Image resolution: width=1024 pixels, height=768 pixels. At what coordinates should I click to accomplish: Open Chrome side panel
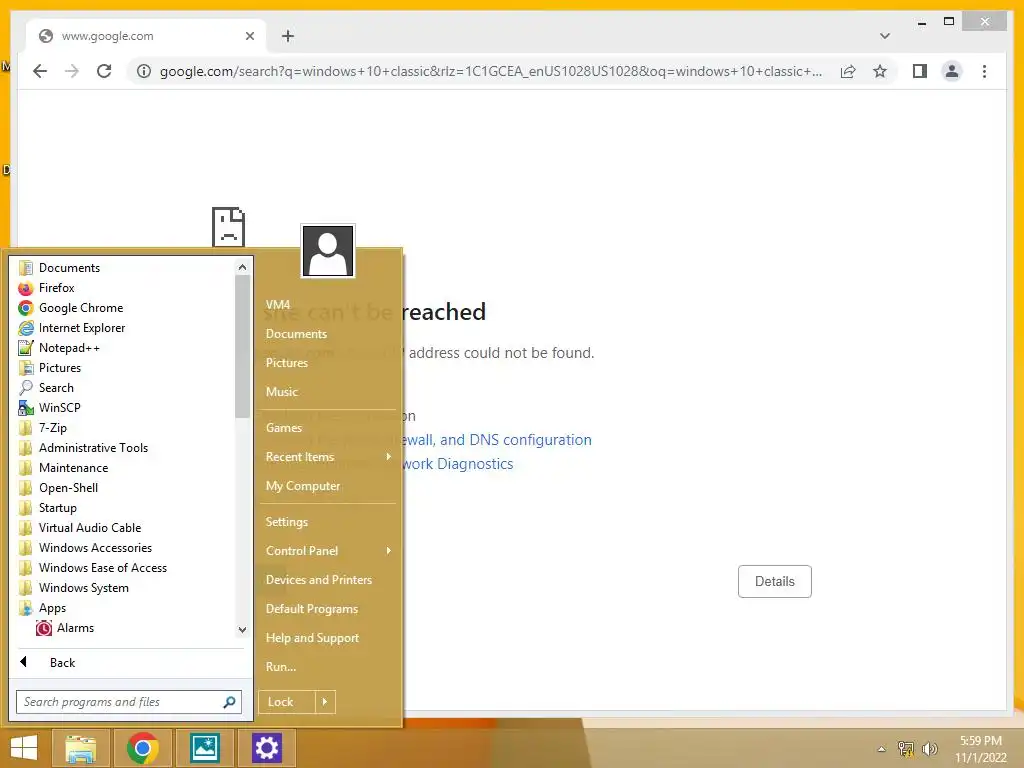point(920,71)
